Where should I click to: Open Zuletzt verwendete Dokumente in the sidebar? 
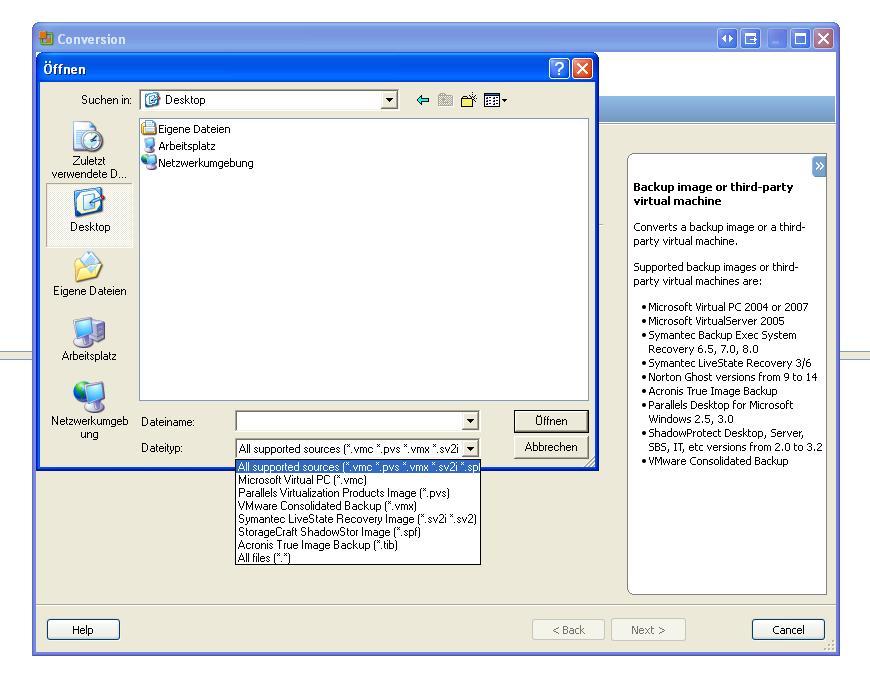[89, 150]
